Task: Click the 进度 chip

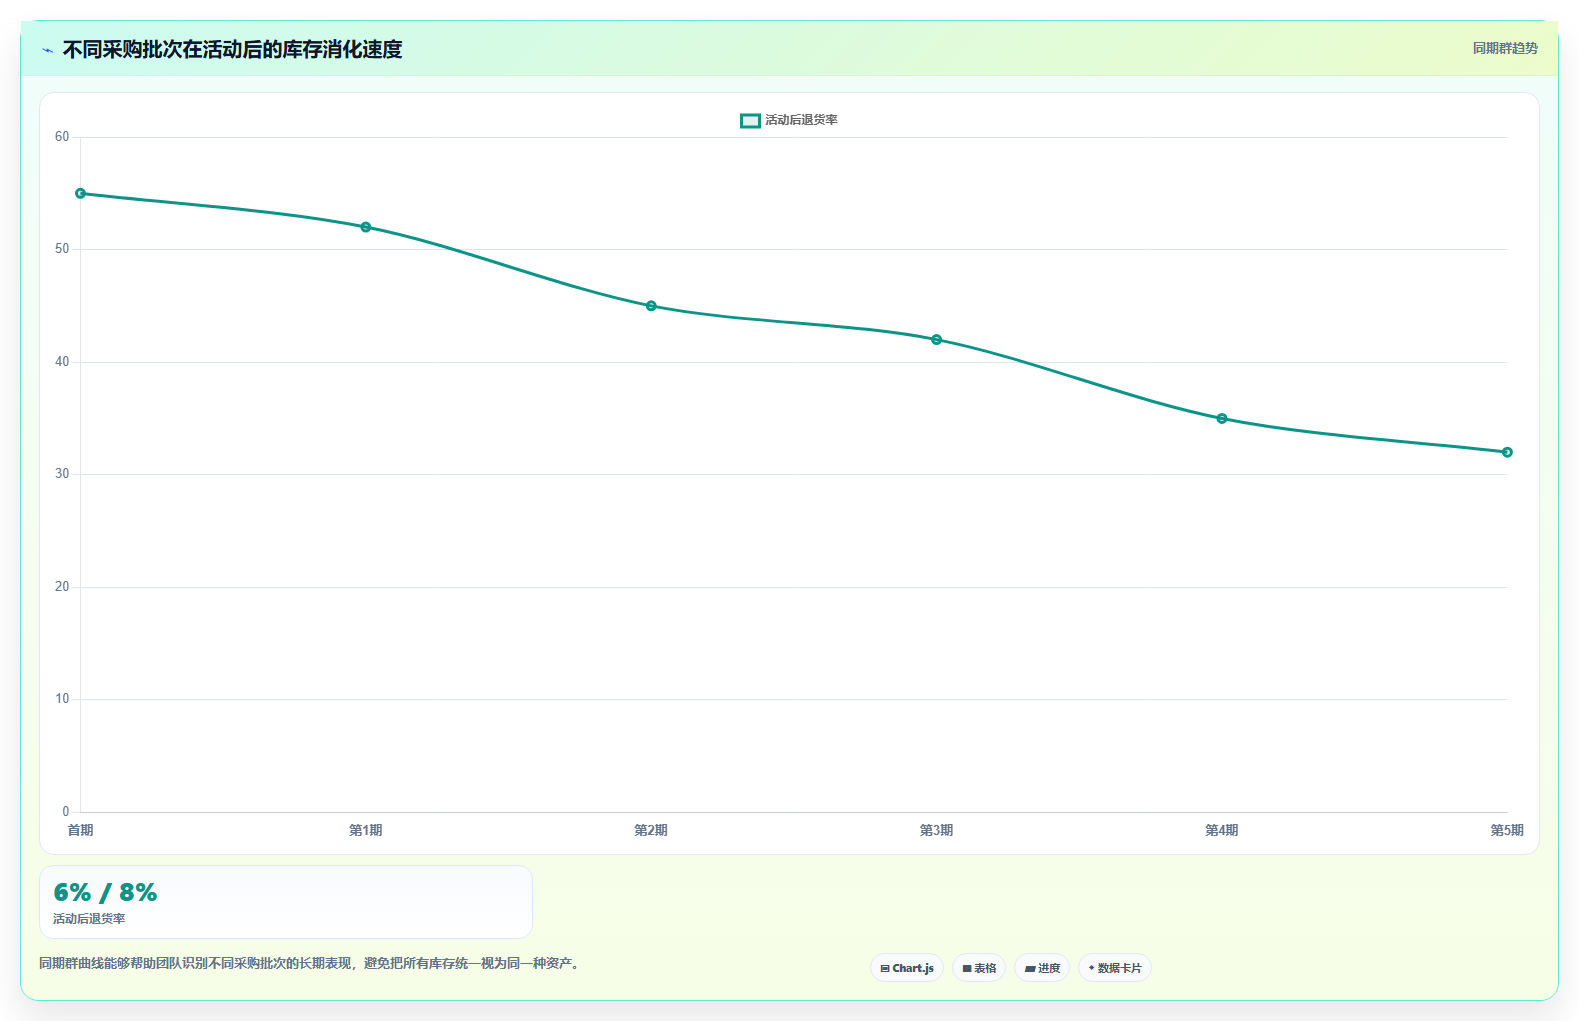Action: 1042,968
